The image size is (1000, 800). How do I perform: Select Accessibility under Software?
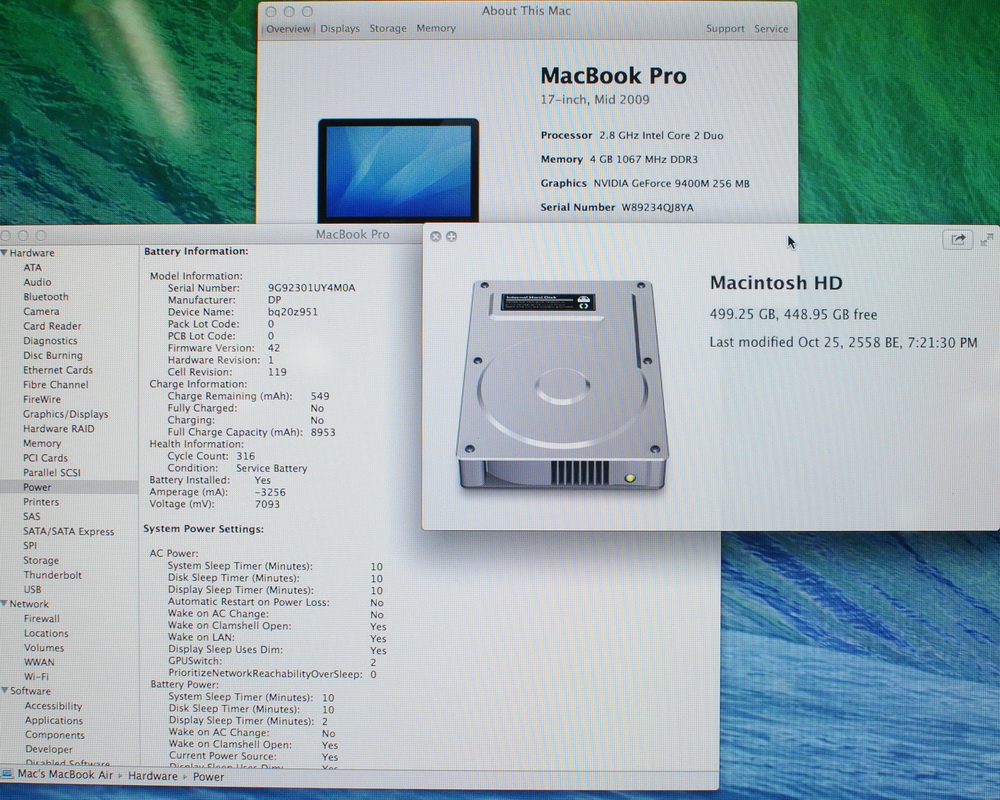coord(54,706)
